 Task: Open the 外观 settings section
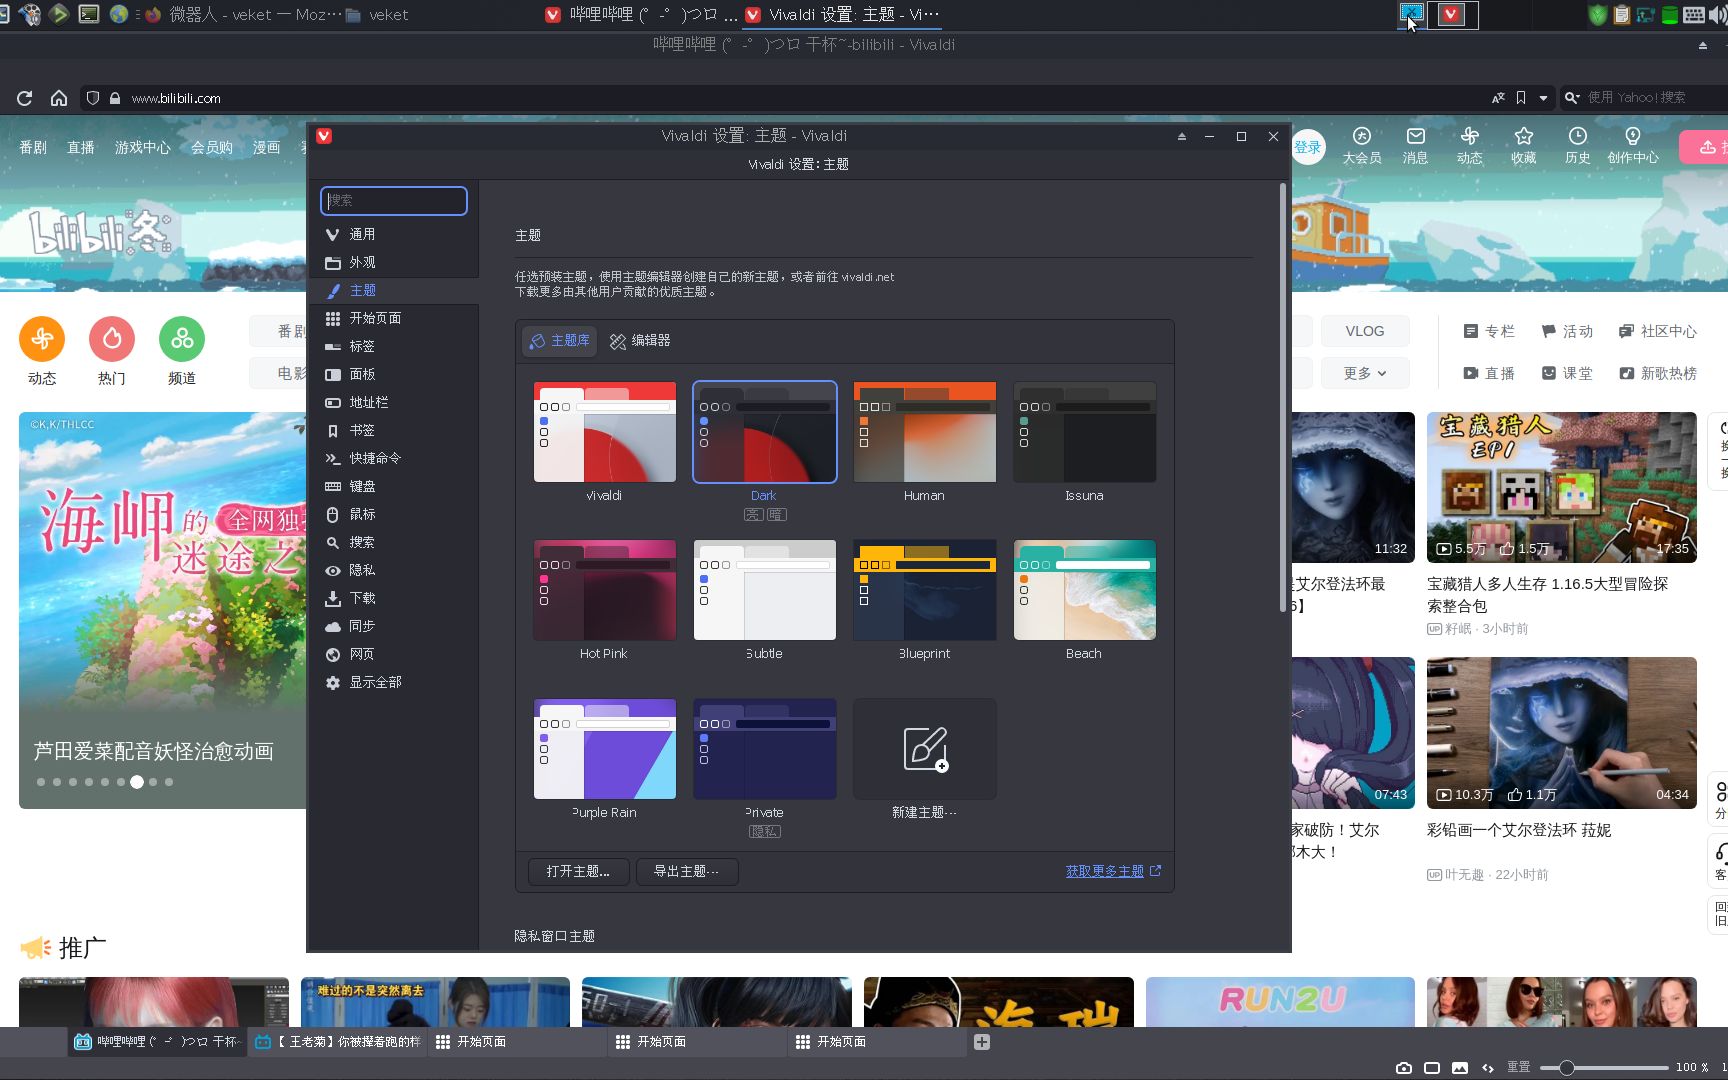(394, 262)
